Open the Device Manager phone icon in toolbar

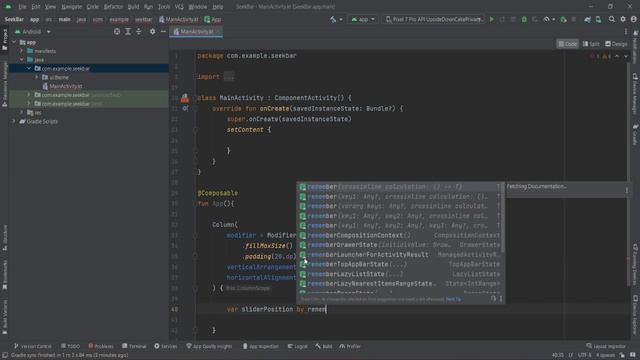coord(598,19)
